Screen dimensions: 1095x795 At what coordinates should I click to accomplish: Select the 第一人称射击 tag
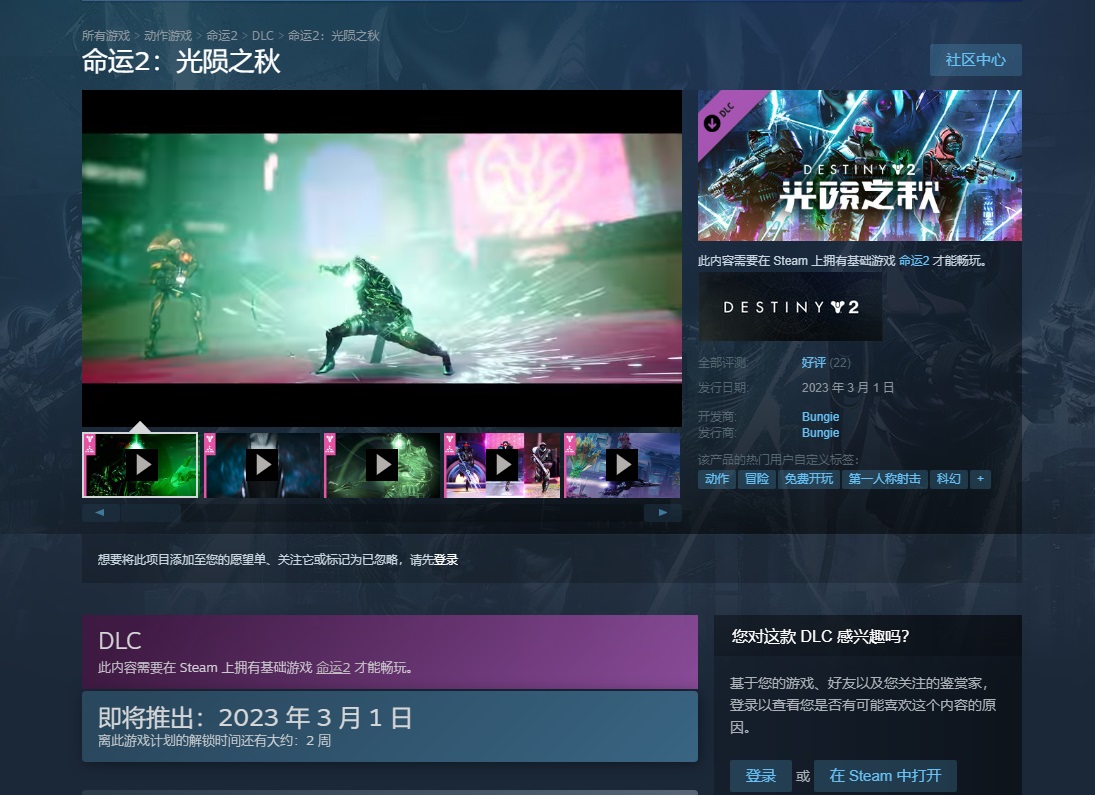click(885, 479)
